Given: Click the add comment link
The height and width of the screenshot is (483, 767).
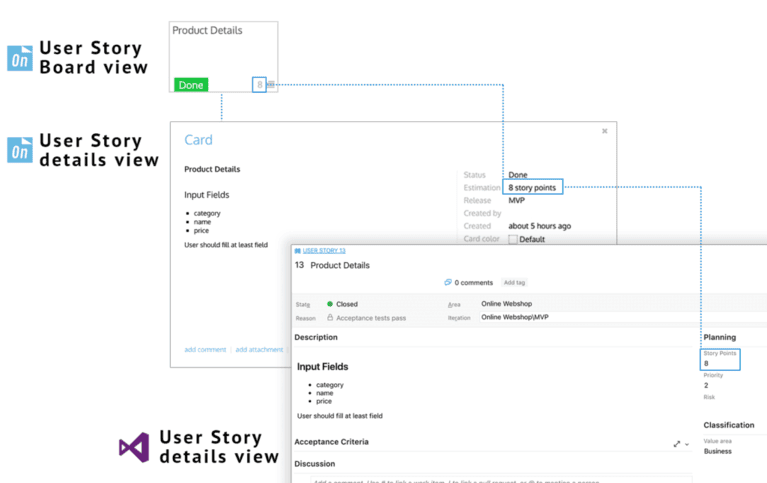Looking at the screenshot, I should coord(205,349).
